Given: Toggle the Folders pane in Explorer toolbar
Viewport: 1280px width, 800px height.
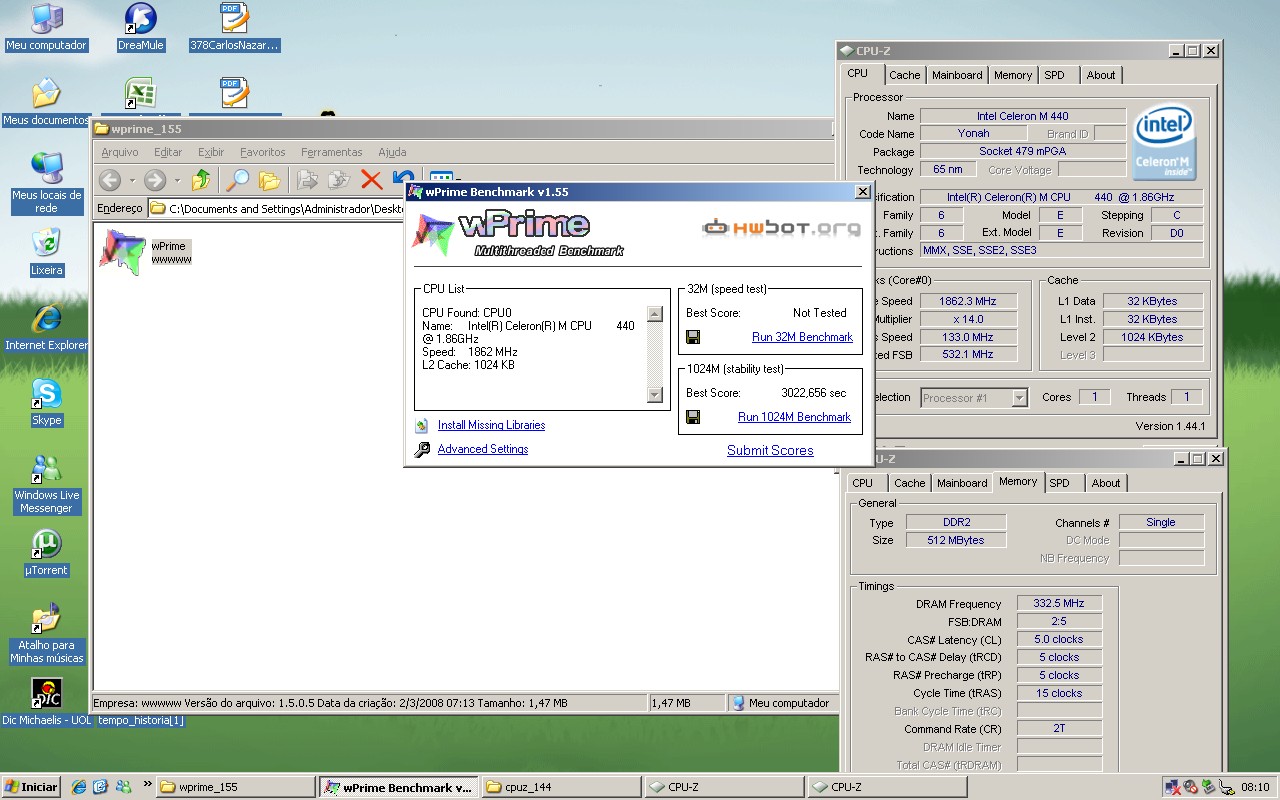Looking at the screenshot, I should coord(269,180).
